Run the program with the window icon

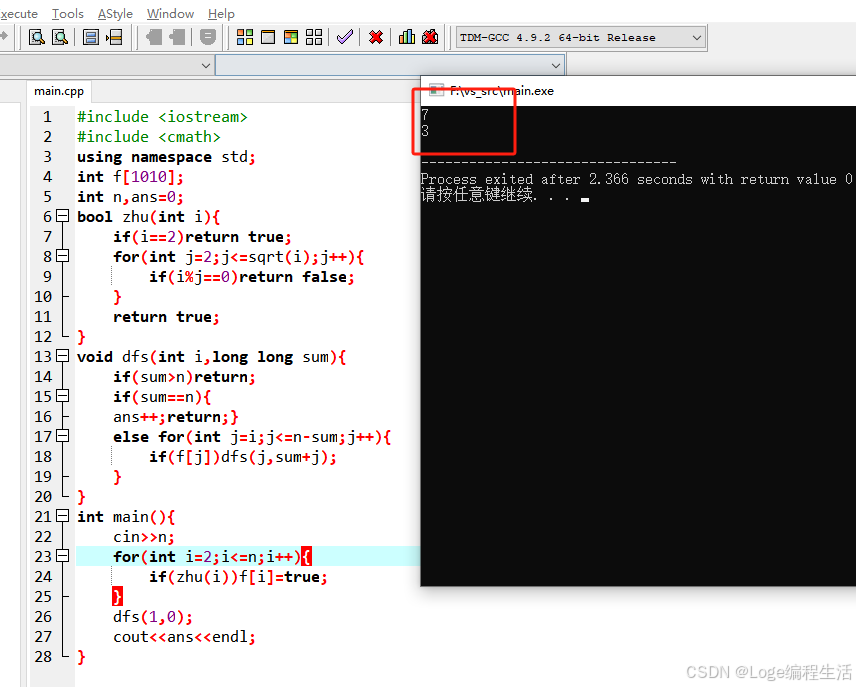(268, 37)
